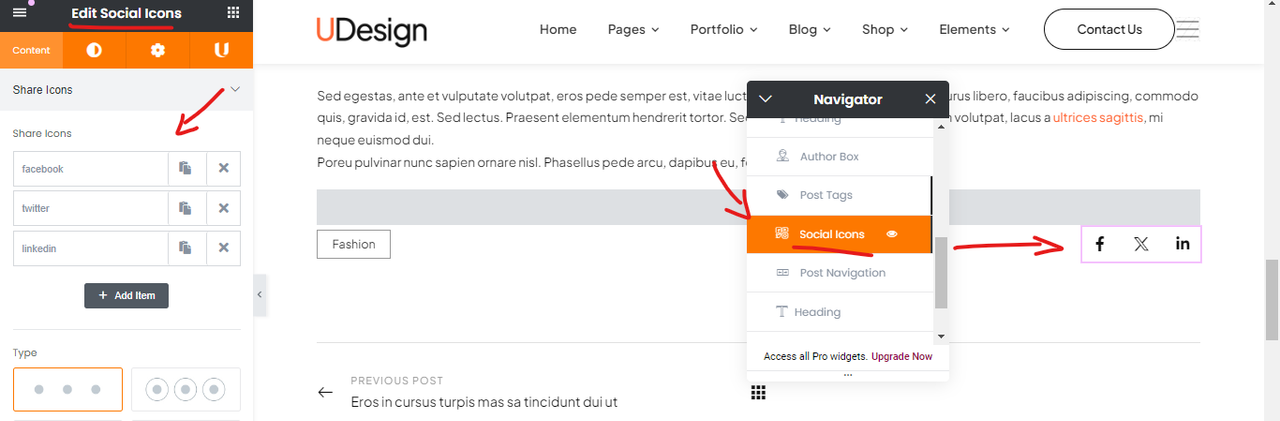
Task: Collapse the editor side panel
Action: pos(260,295)
